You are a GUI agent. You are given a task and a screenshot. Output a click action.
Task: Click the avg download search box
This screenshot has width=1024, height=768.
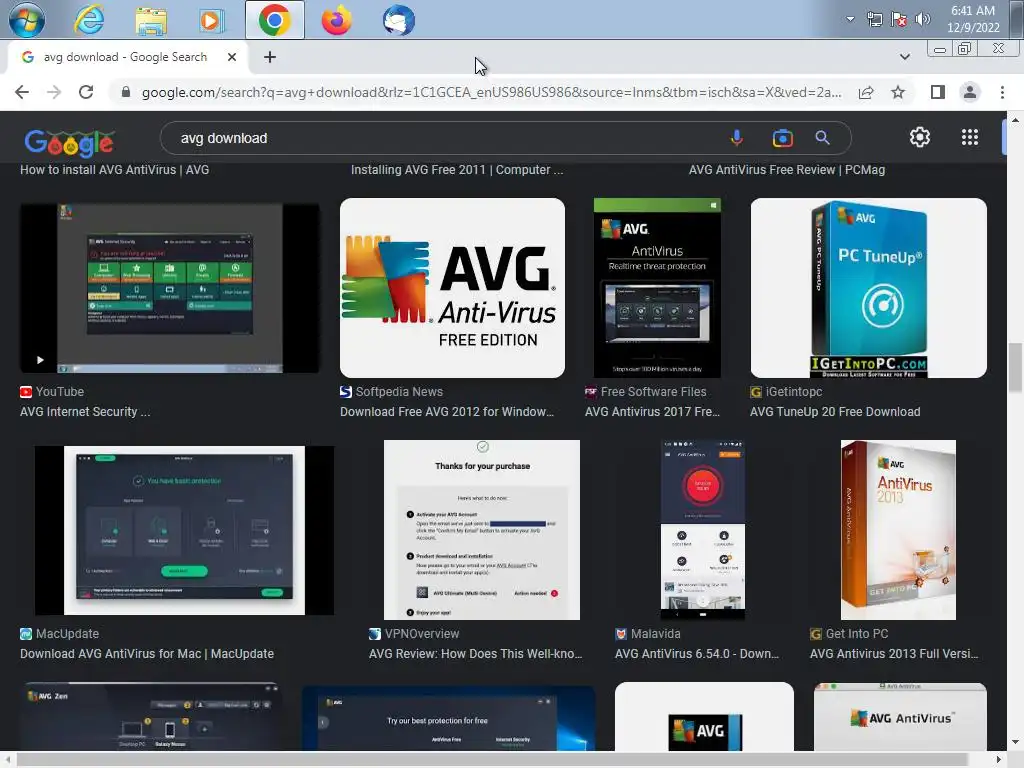coord(444,138)
